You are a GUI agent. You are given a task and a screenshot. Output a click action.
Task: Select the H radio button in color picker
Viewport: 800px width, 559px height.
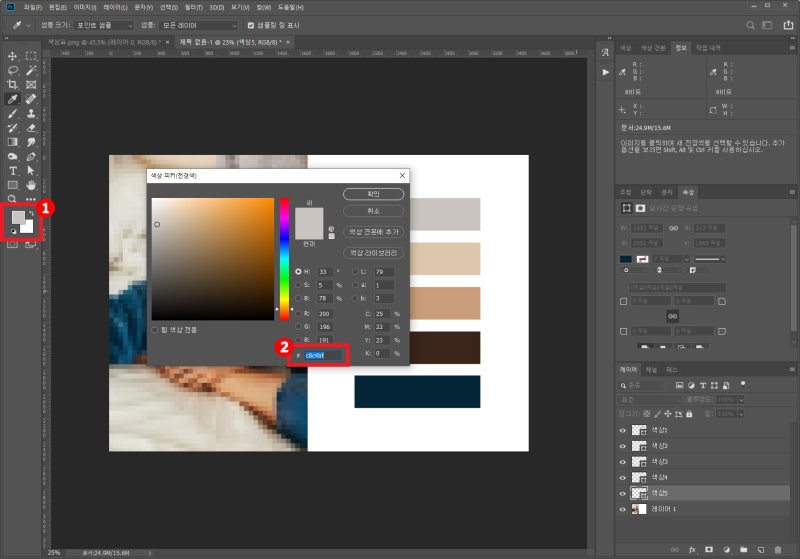pyautogui.click(x=298, y=272)
